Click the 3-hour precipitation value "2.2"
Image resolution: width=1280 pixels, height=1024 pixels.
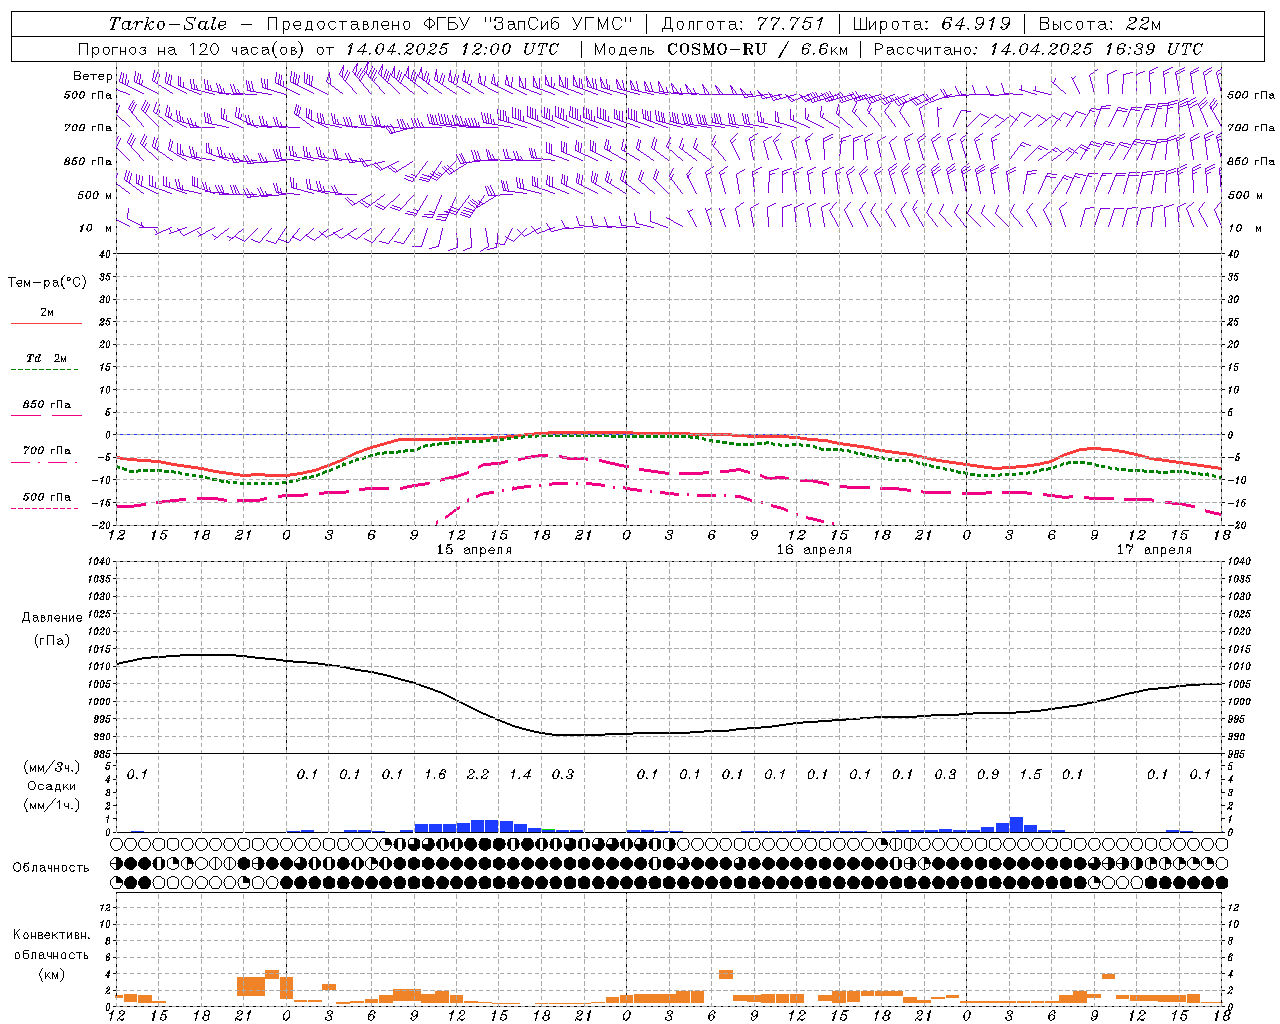[x=478, y=774]
